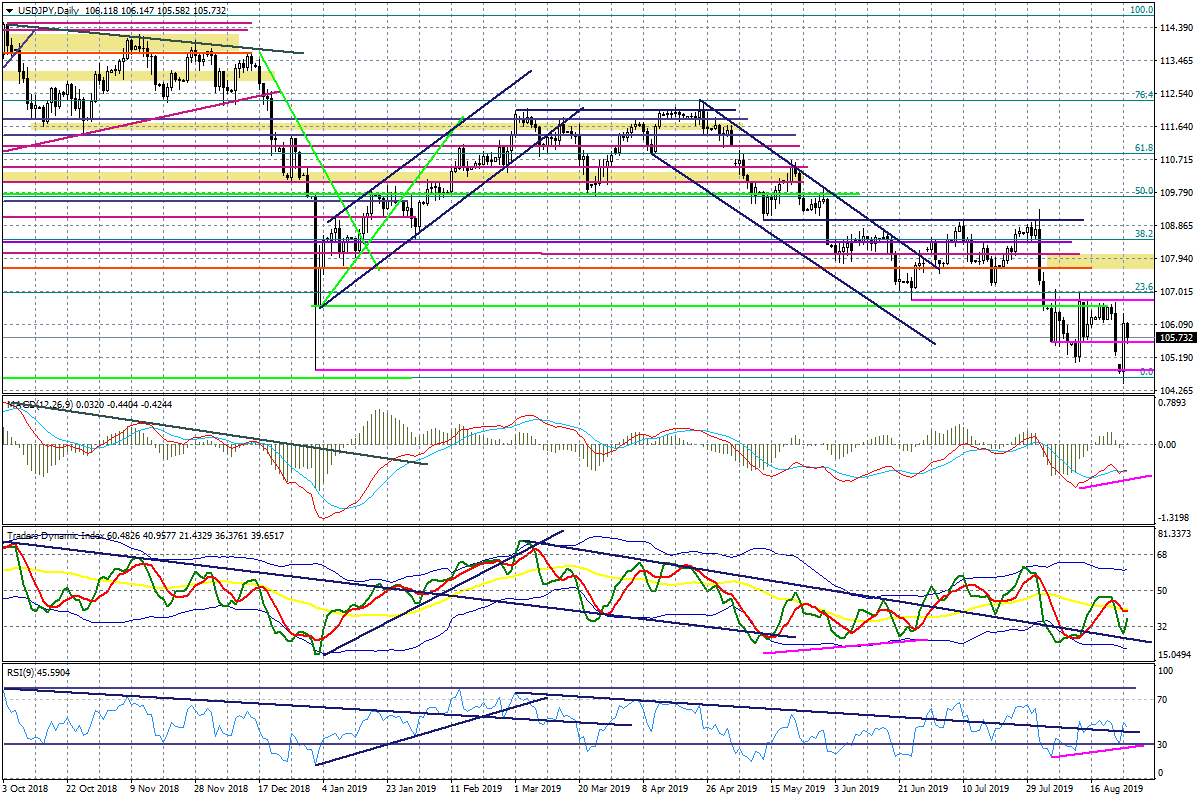Click the 4 Jan 2019 date label
Viewport: 1200px width, 800px height.
[344, 789]
